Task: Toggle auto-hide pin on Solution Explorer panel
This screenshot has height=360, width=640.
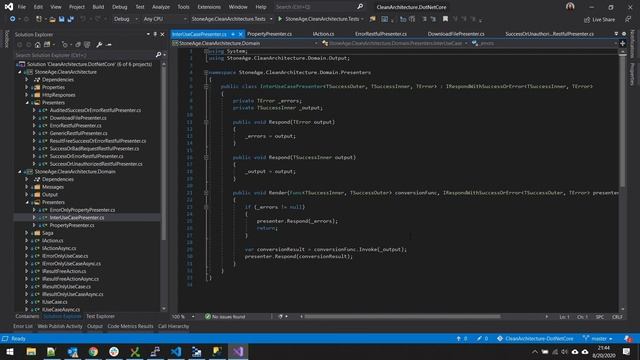Action: 155,34
